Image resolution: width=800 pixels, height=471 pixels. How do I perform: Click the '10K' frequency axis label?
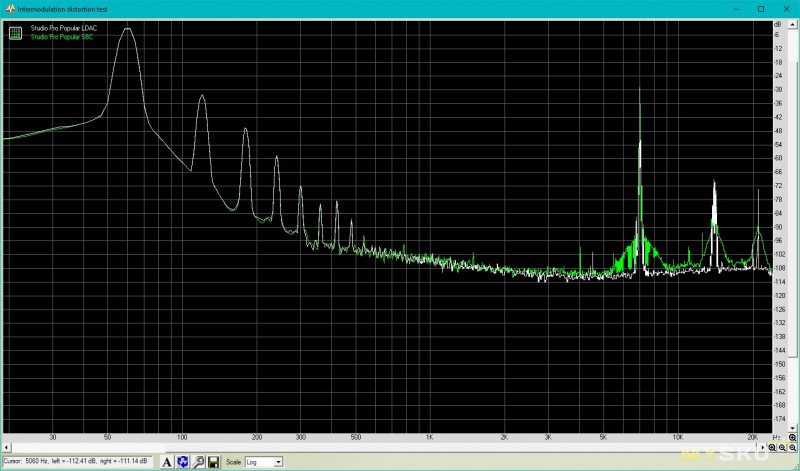coord(677,437)
